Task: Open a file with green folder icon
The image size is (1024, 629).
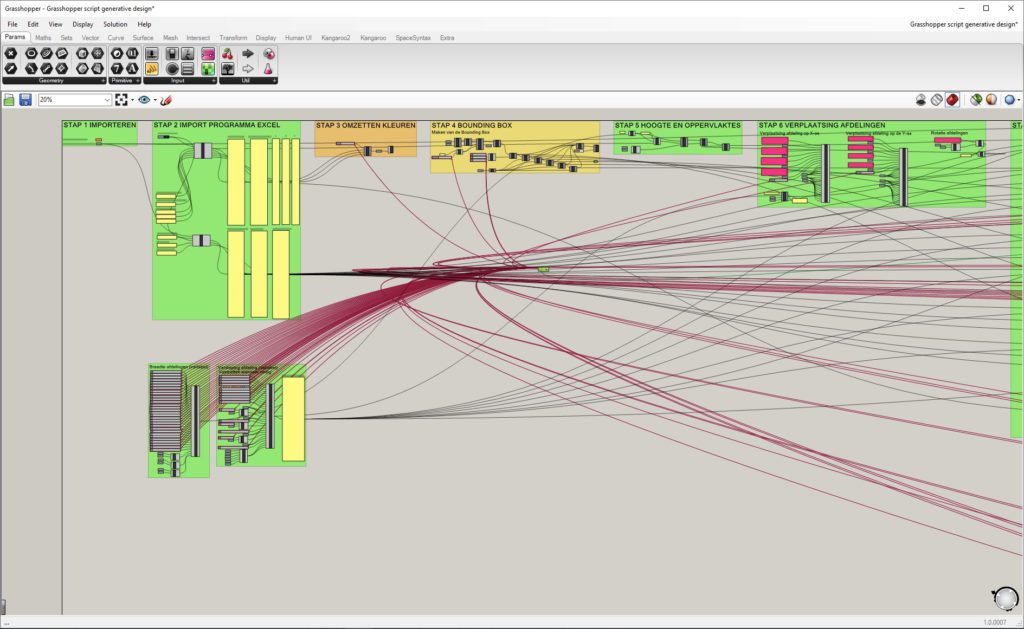Action: click(x=9, y=100)
